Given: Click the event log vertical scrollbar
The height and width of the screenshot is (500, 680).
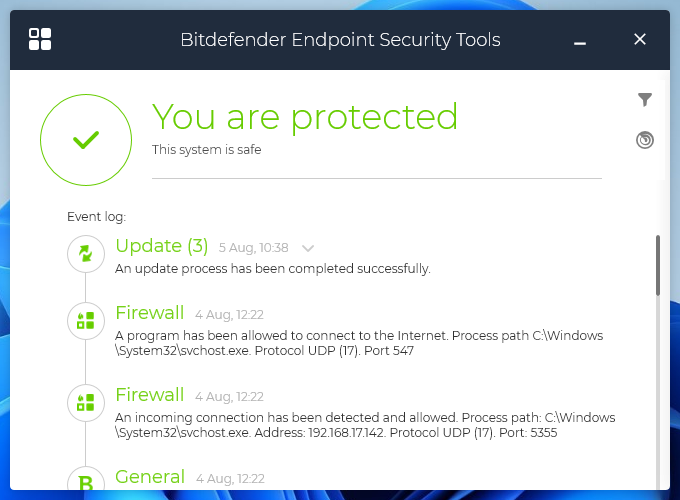Looking at the screenshot, I should (658, 265).
